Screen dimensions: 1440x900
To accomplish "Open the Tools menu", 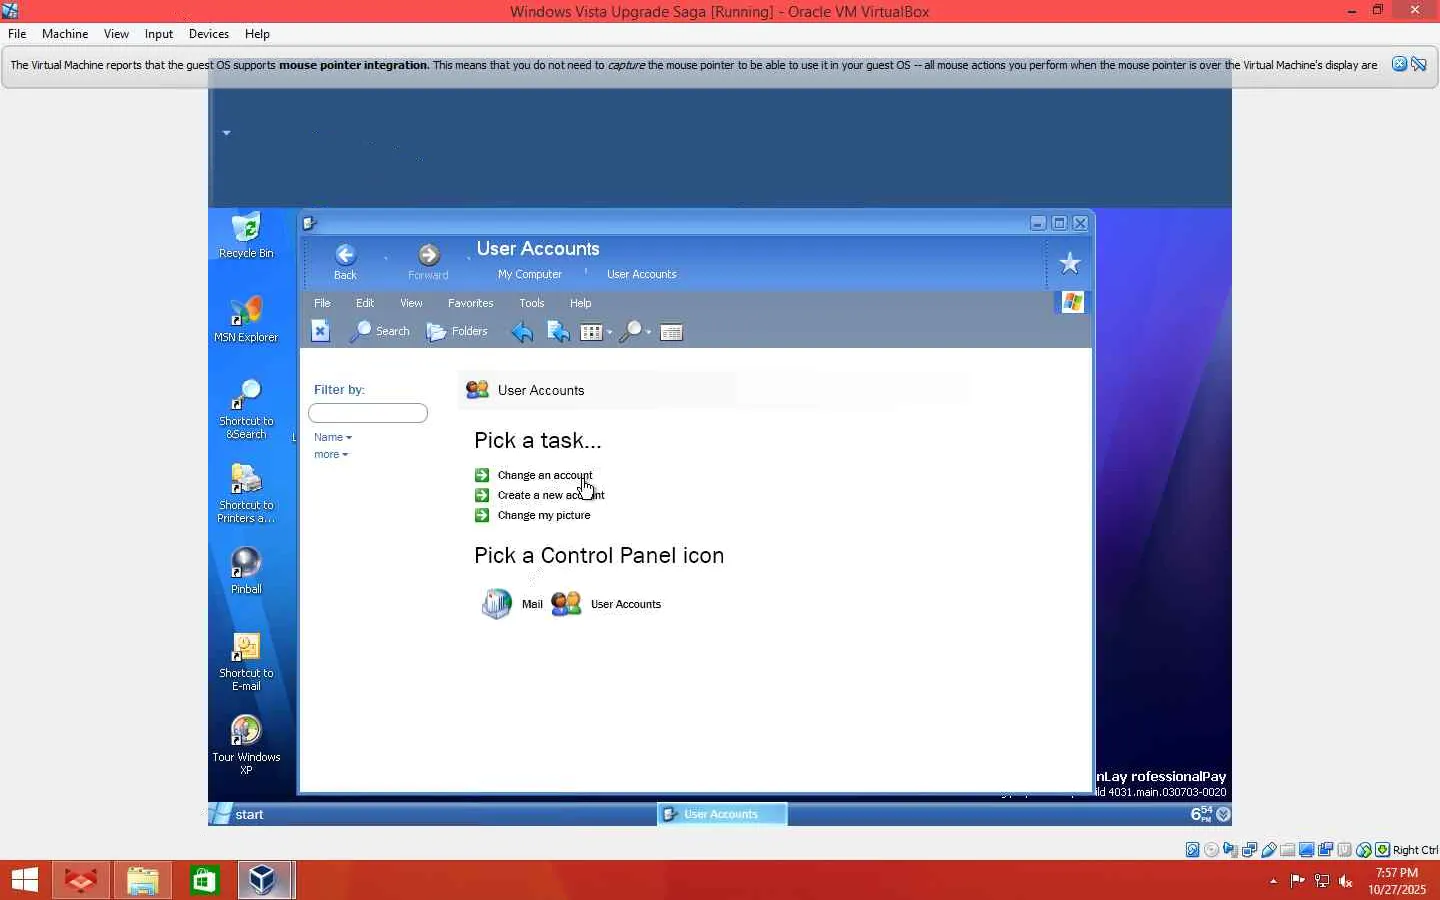I will click(532, 303).
